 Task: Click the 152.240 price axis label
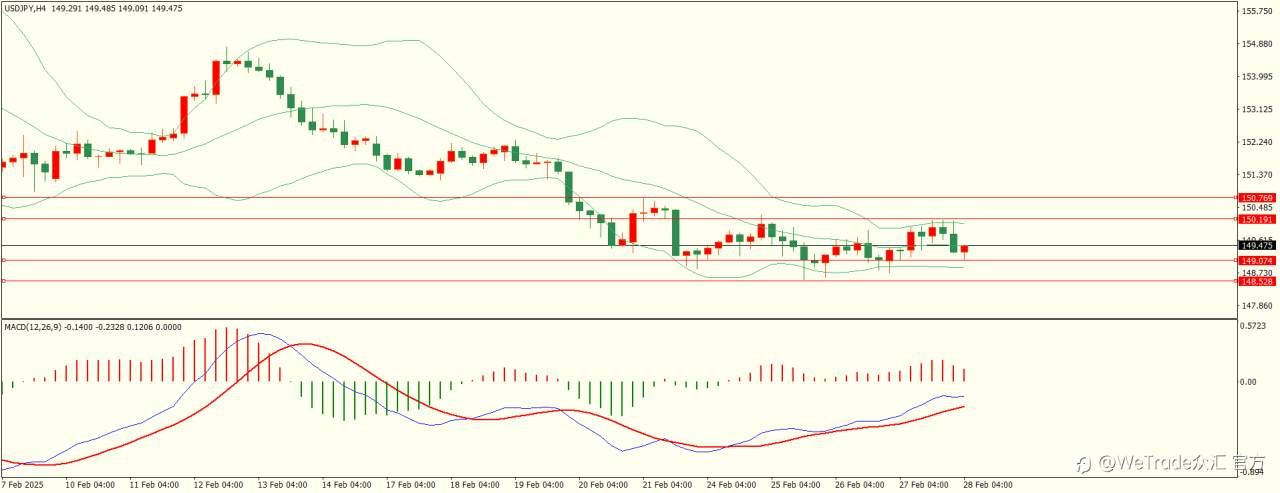coord(1256,142)
